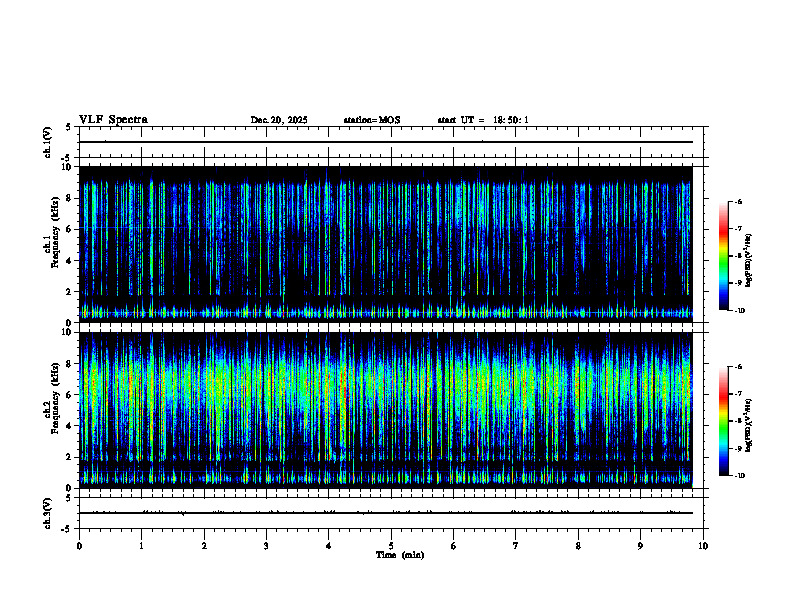Select the "start UT = 18:50: 1" text
The image size is (792, 612).
coord(483,120)
